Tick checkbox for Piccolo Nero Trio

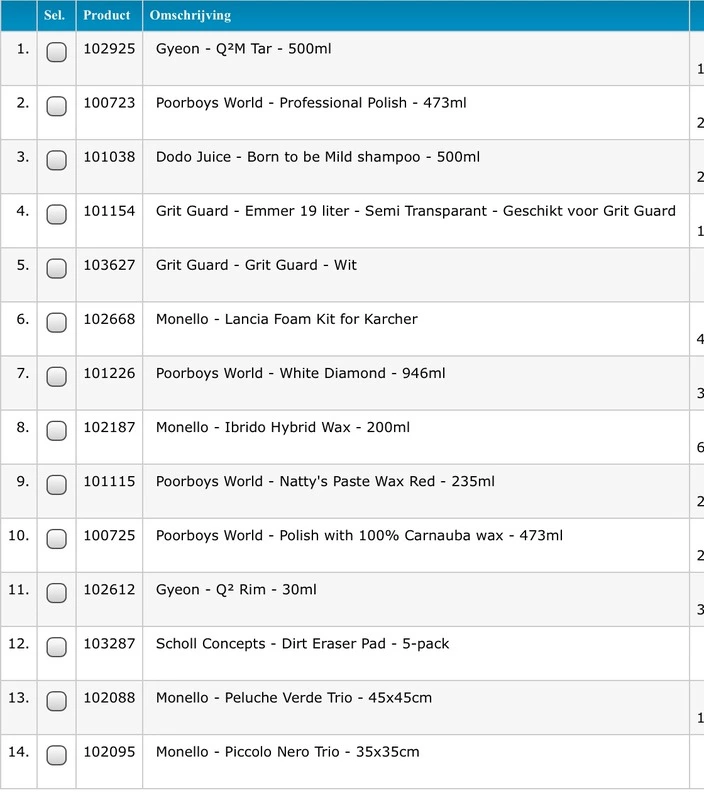[x=56, y=755]
